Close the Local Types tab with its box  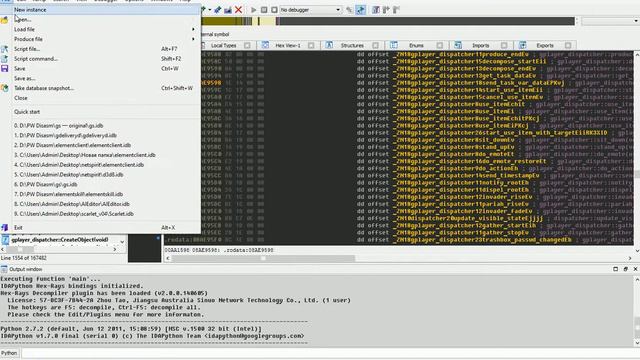pos(247,45)
